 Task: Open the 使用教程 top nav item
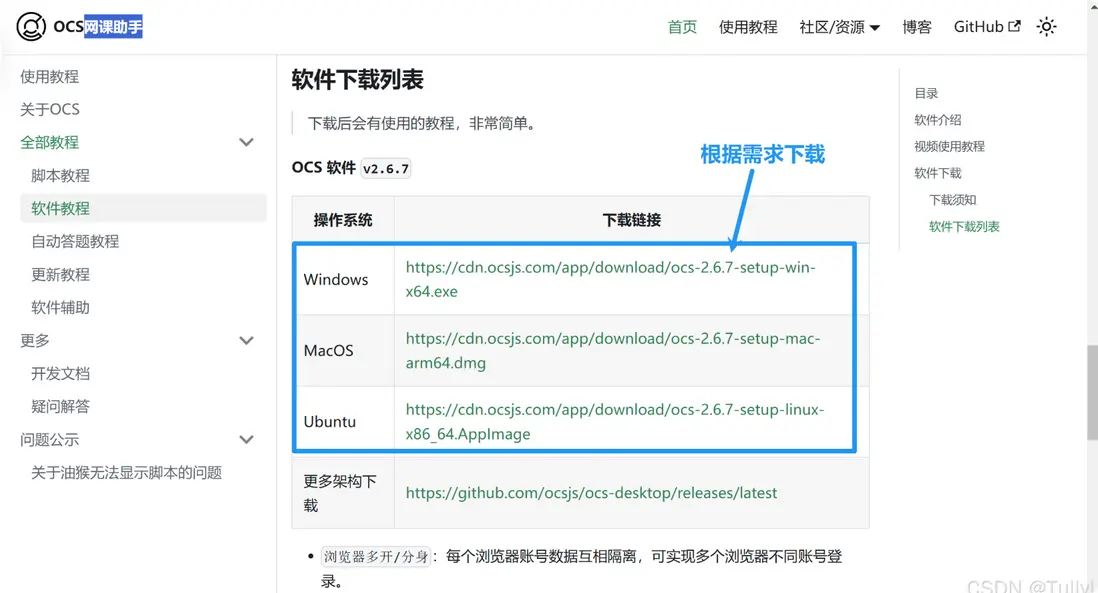pyautogui.click(x=748, y=27)
